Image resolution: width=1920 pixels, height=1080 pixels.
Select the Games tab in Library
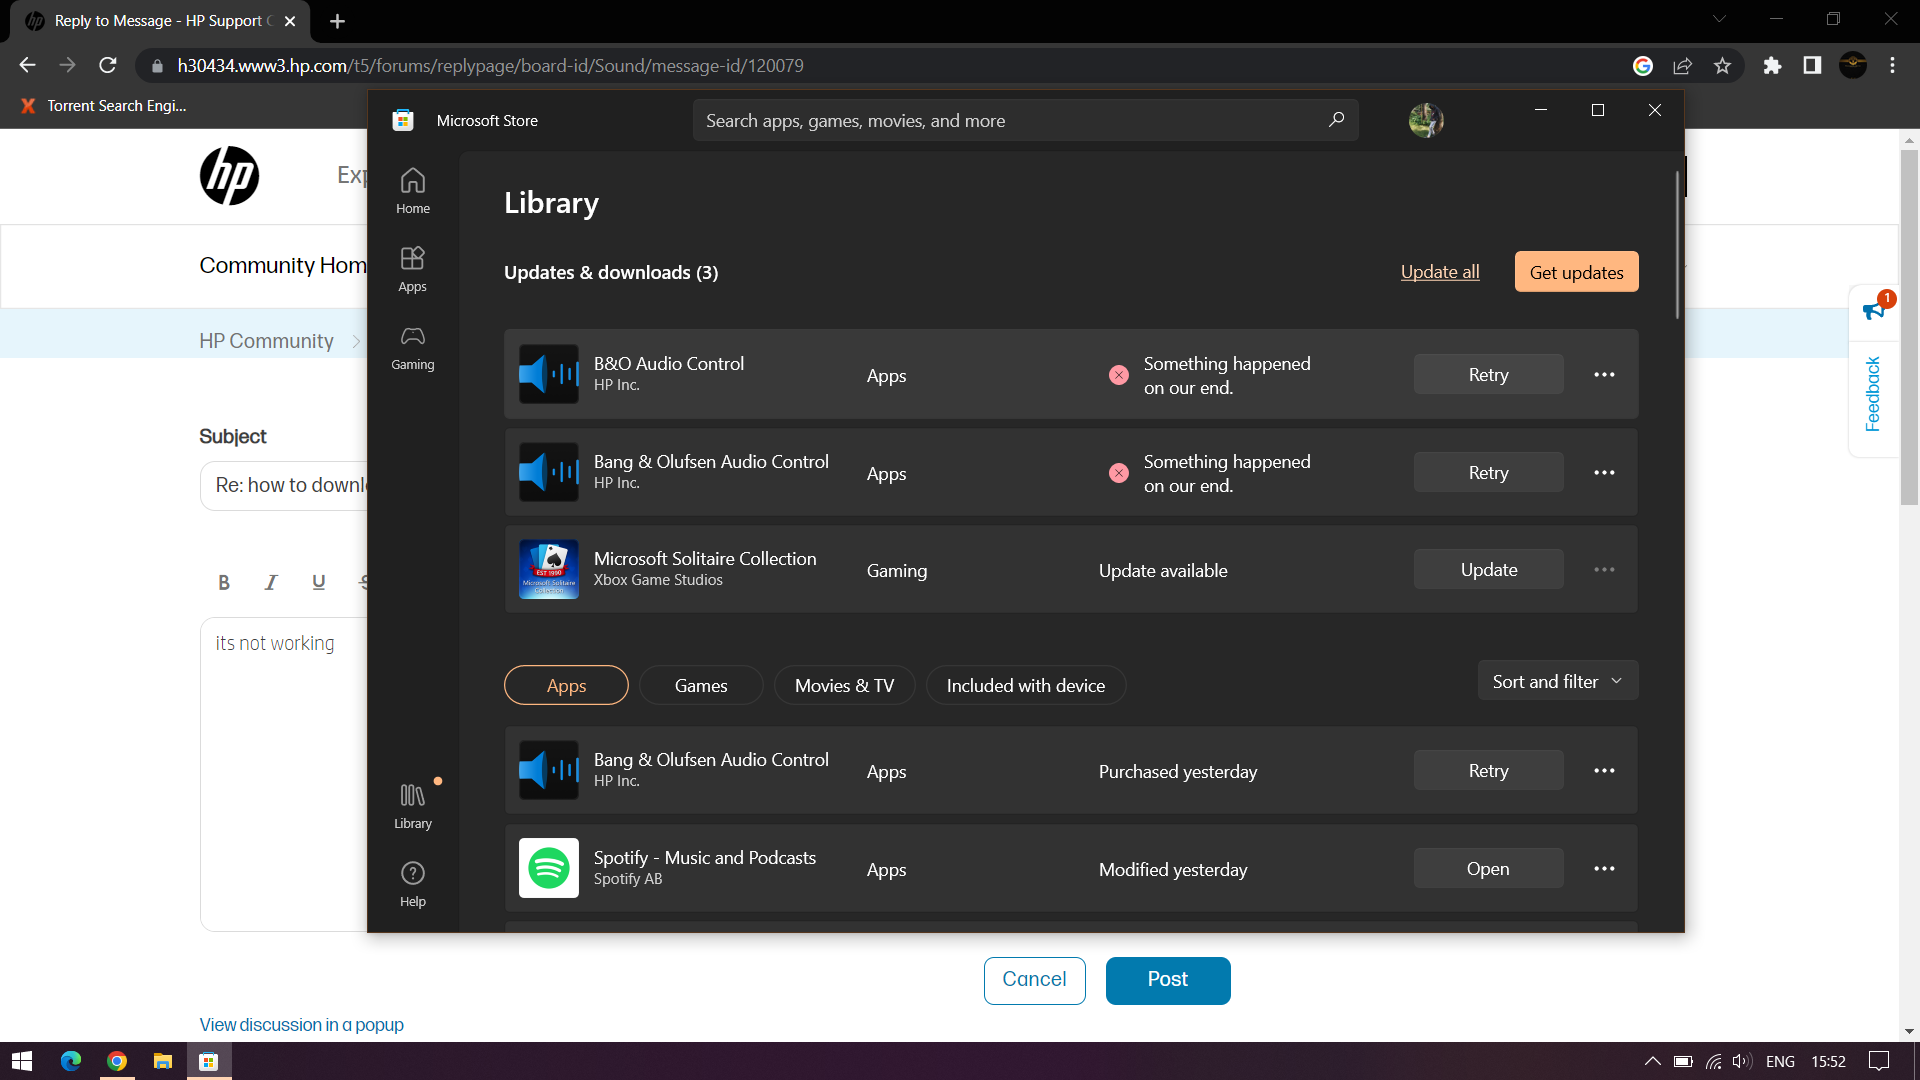point(700,684)
